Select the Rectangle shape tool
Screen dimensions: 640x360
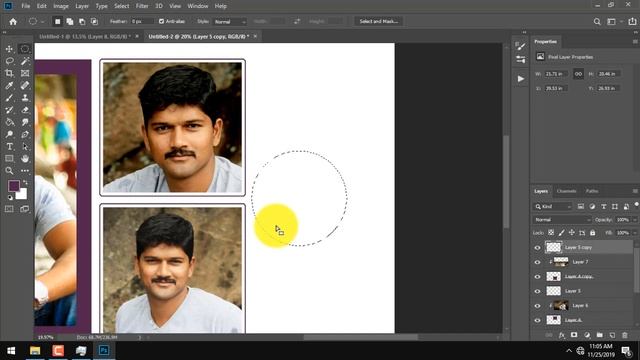point(9,158)
